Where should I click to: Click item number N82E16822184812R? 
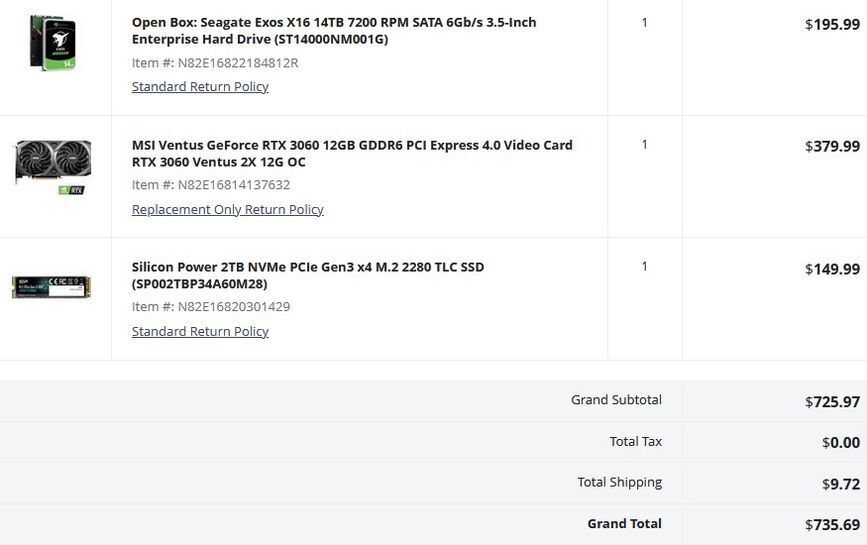pos(215,63)
